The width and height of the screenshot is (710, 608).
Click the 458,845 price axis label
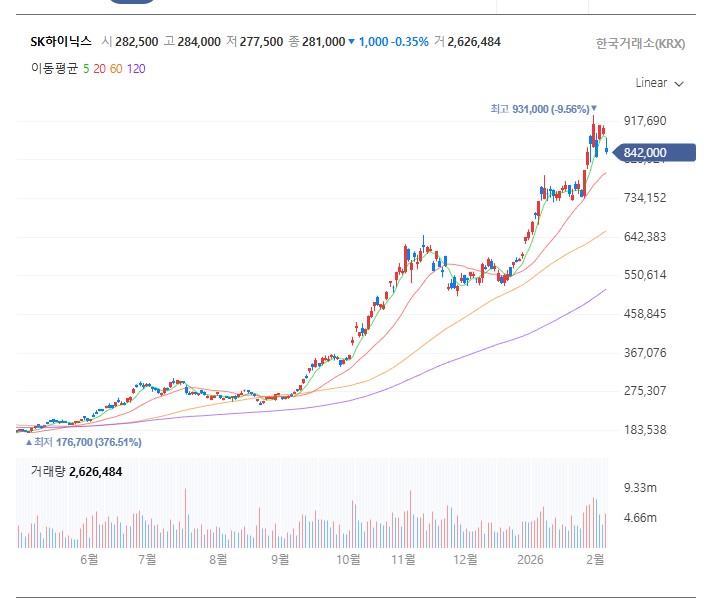coord(645,314)
